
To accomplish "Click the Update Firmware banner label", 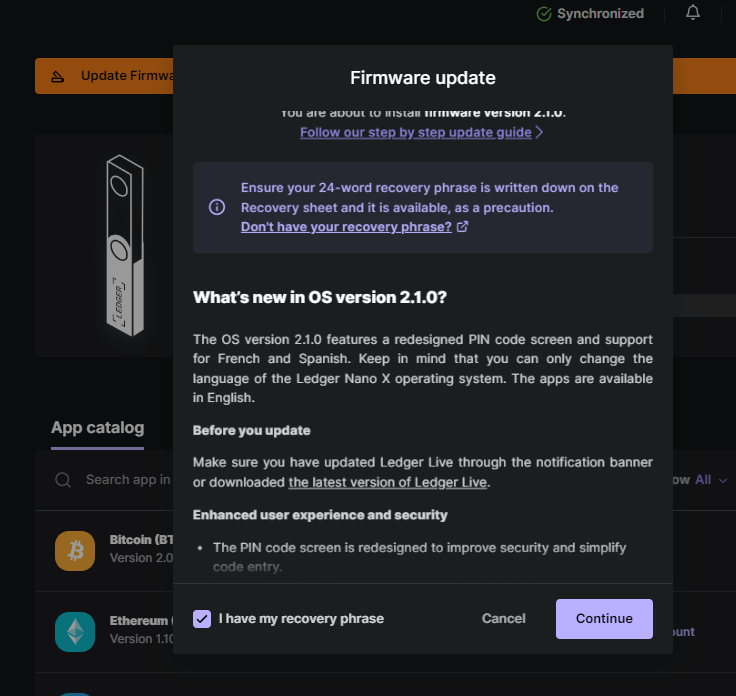I will pos(125,76).
